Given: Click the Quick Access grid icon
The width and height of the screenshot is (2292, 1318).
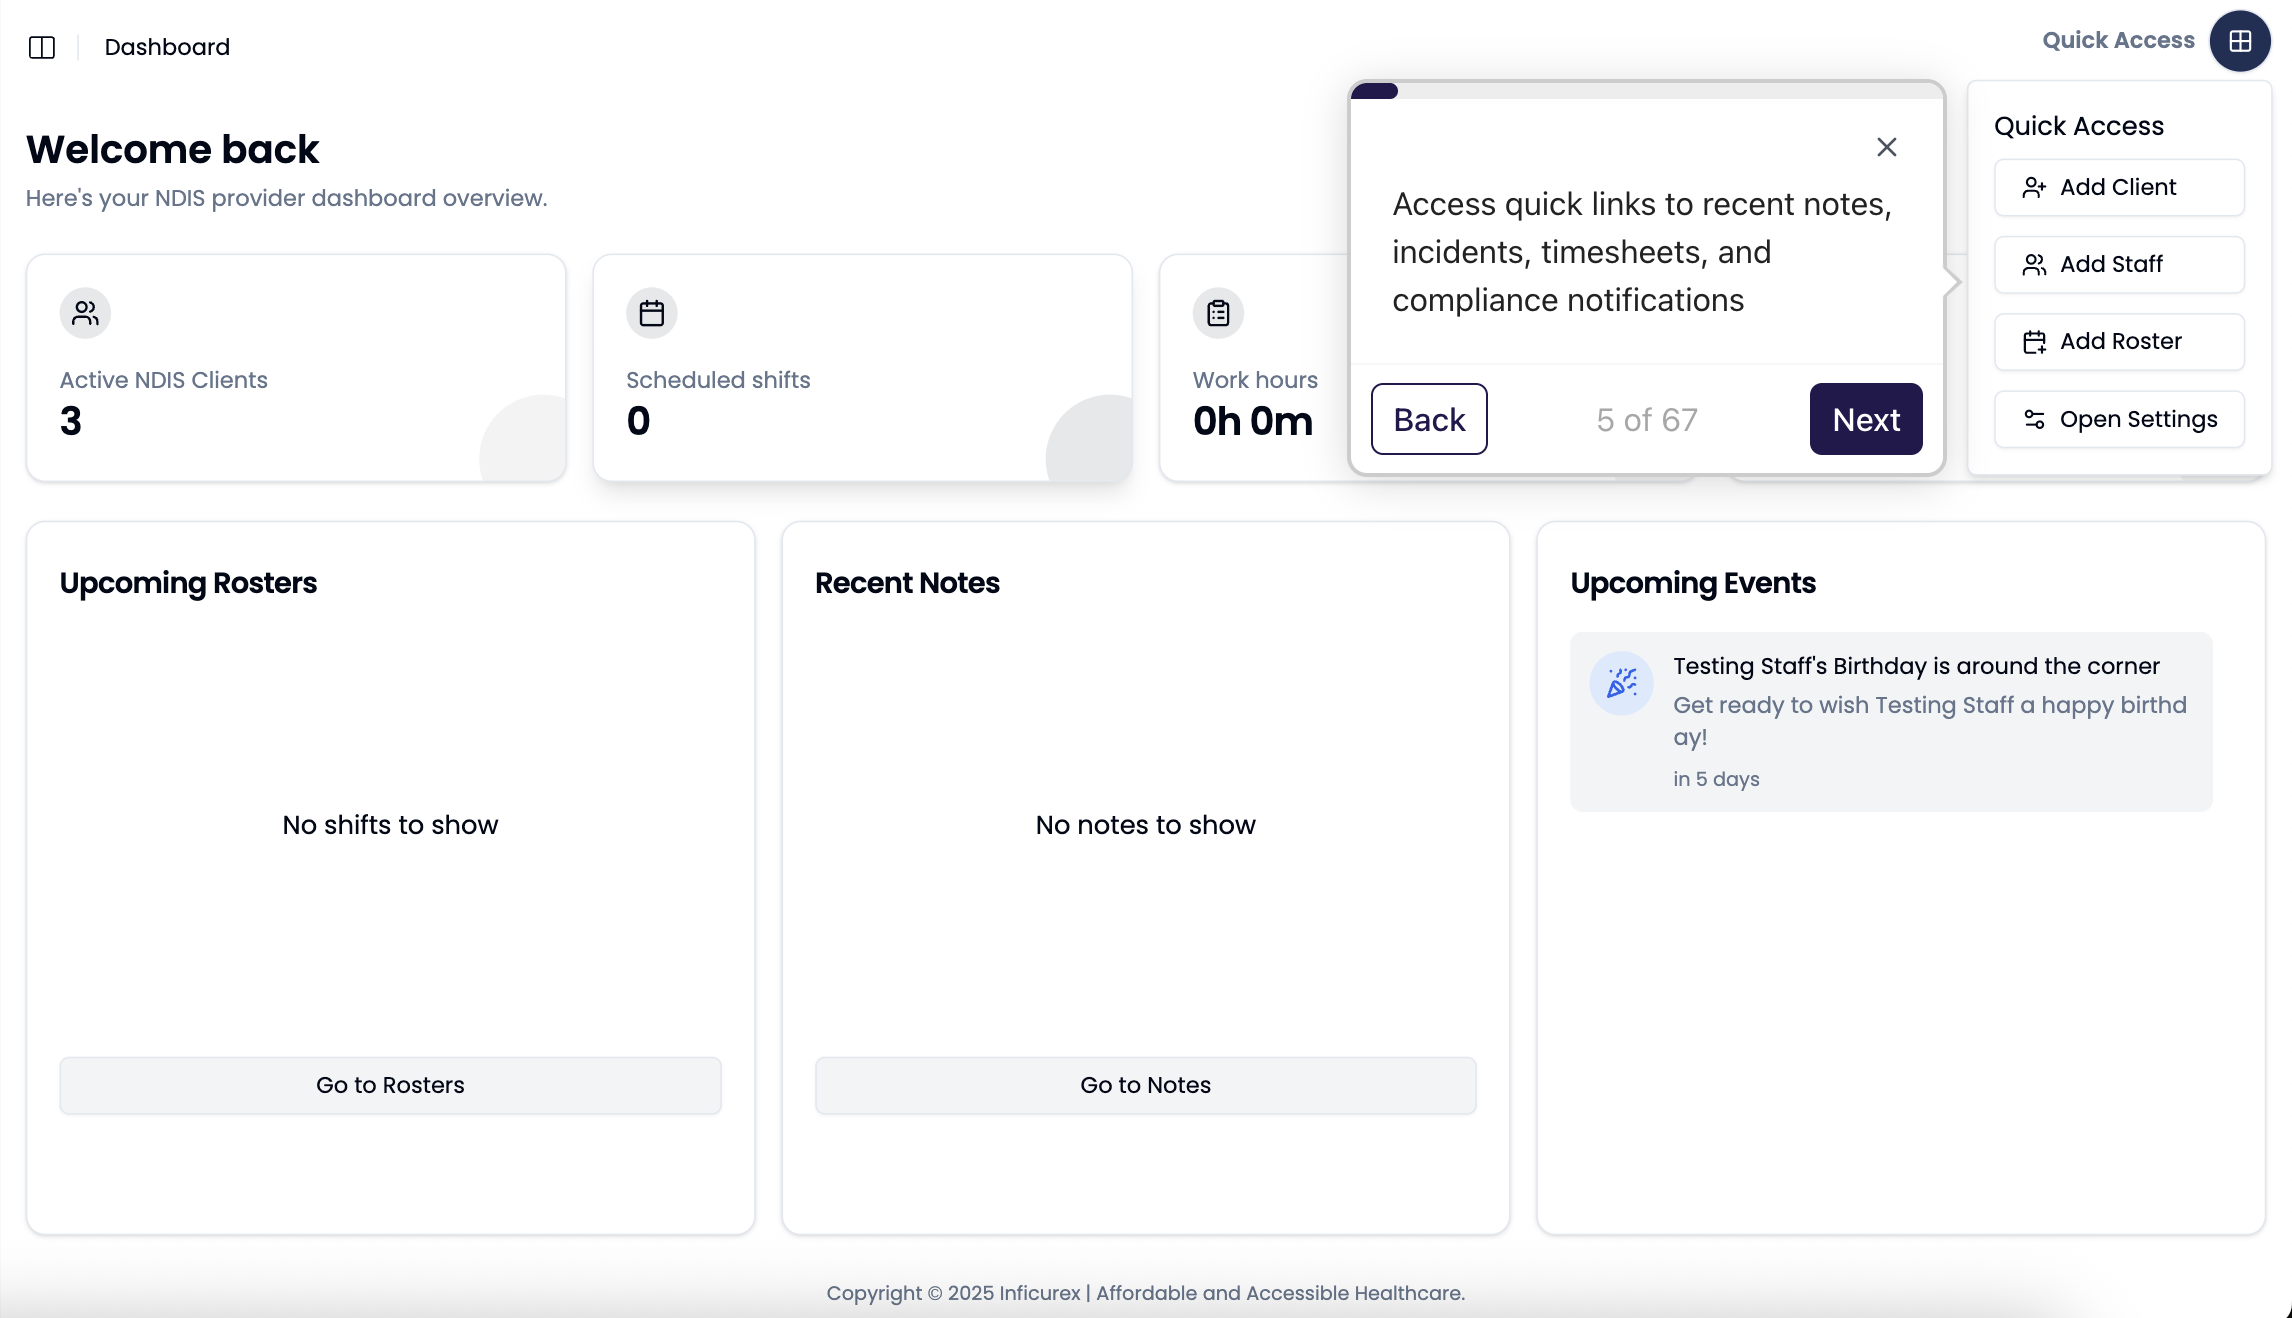Looking at the screenshot, I should (2240, 41).
